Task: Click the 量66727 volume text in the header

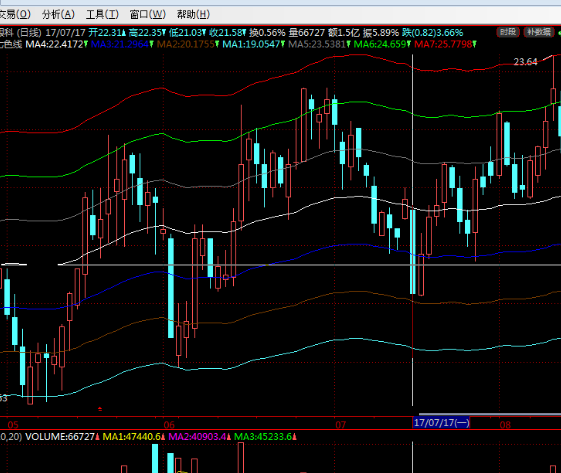Action: [307, 33]
